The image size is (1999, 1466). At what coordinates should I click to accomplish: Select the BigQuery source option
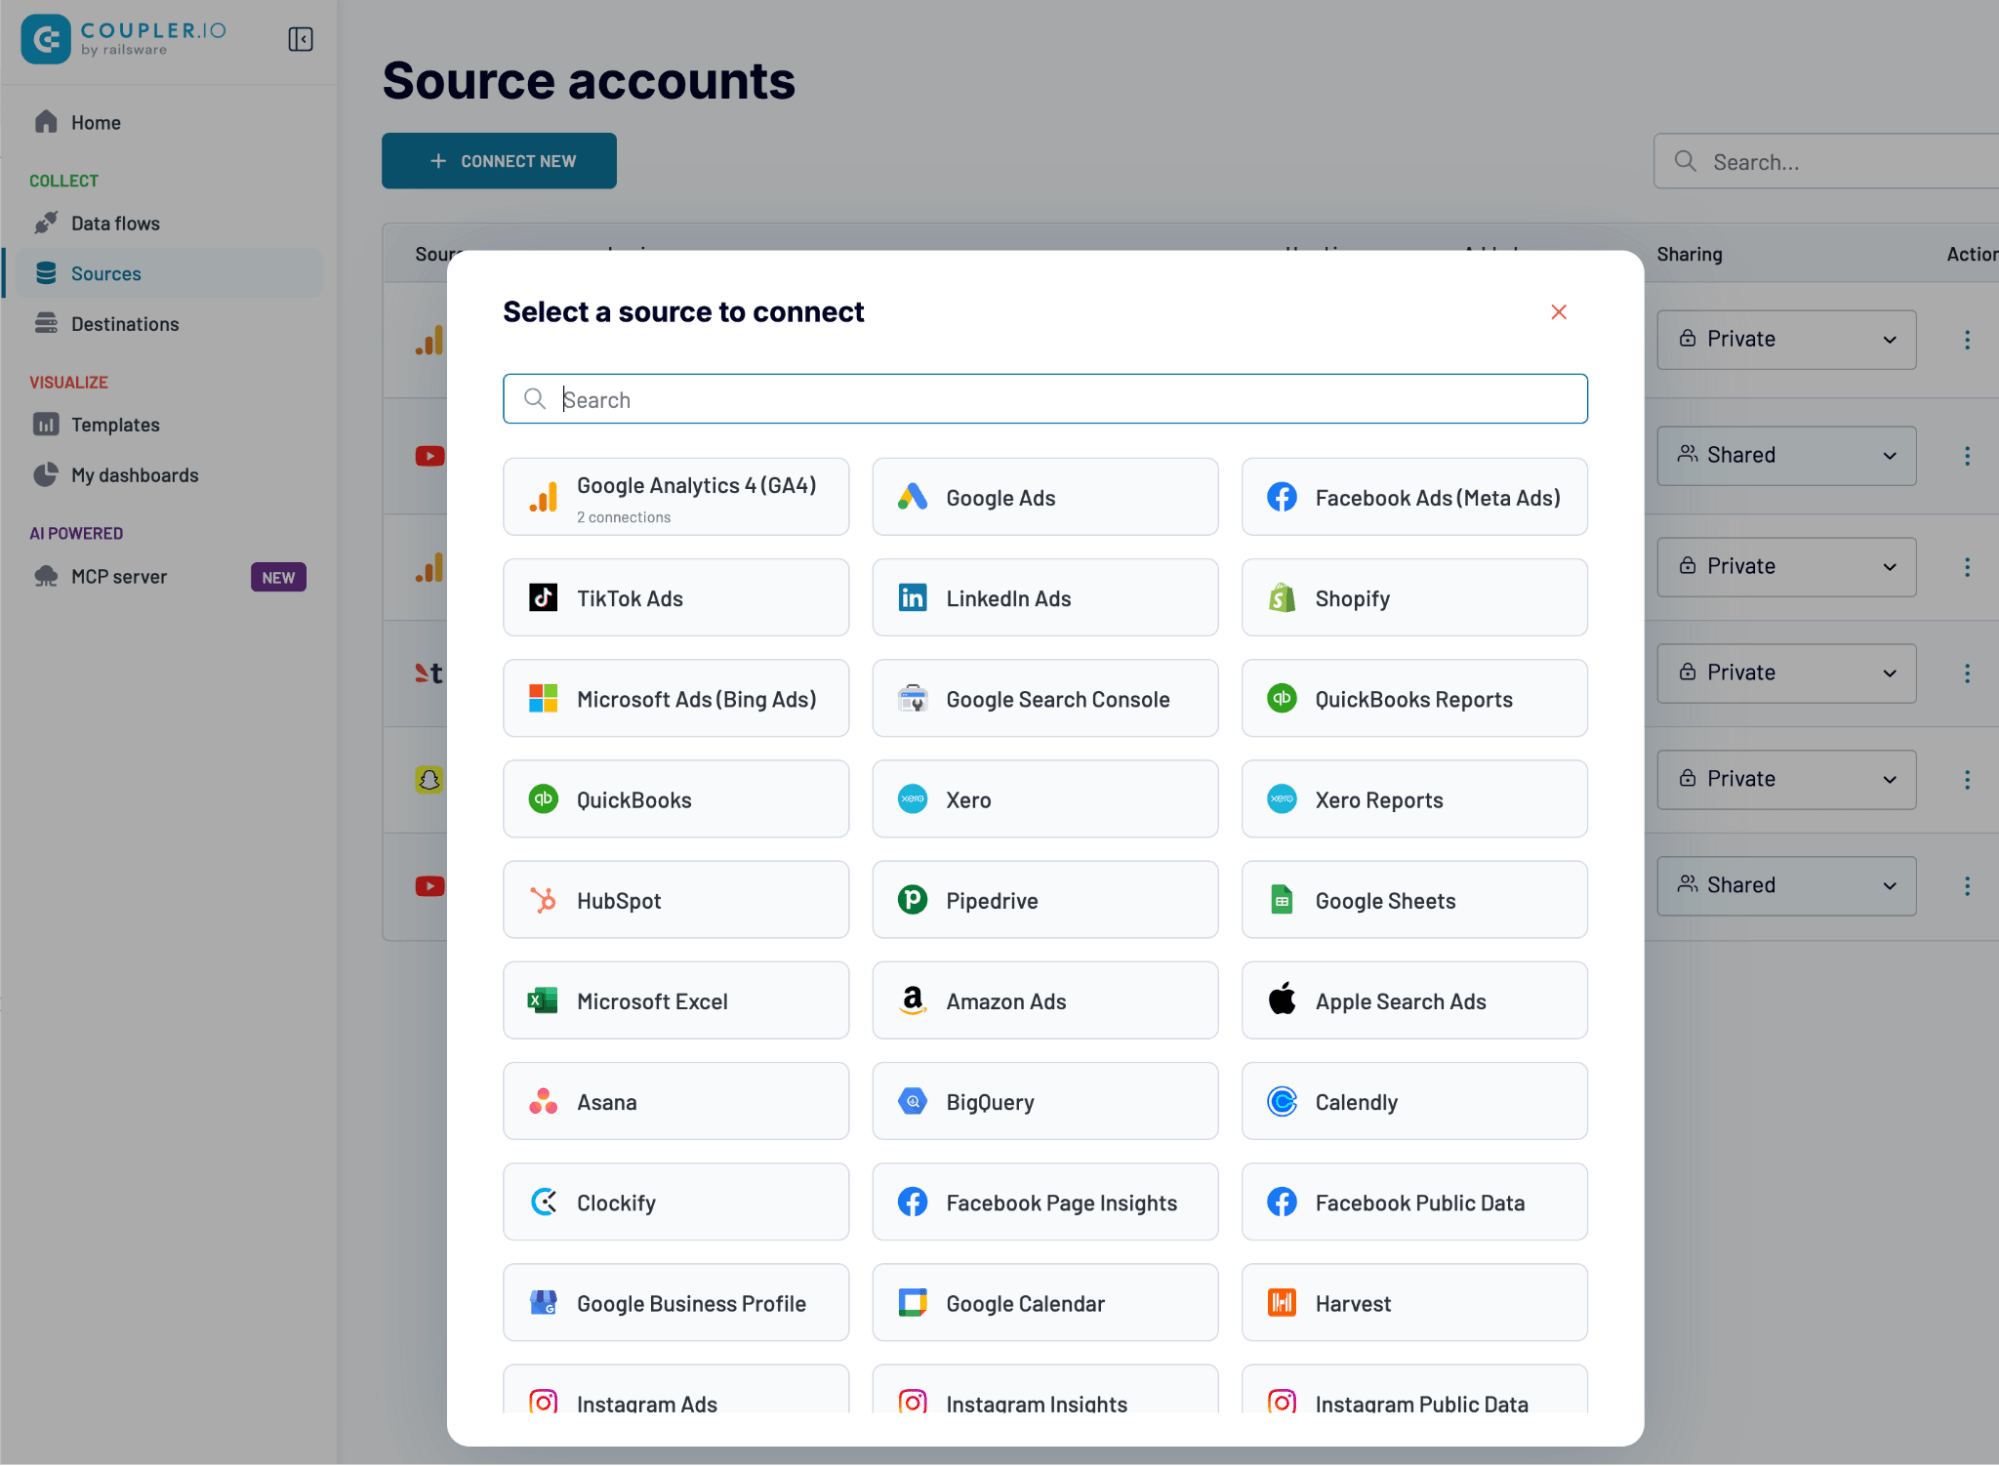tap(1044, 1101)
